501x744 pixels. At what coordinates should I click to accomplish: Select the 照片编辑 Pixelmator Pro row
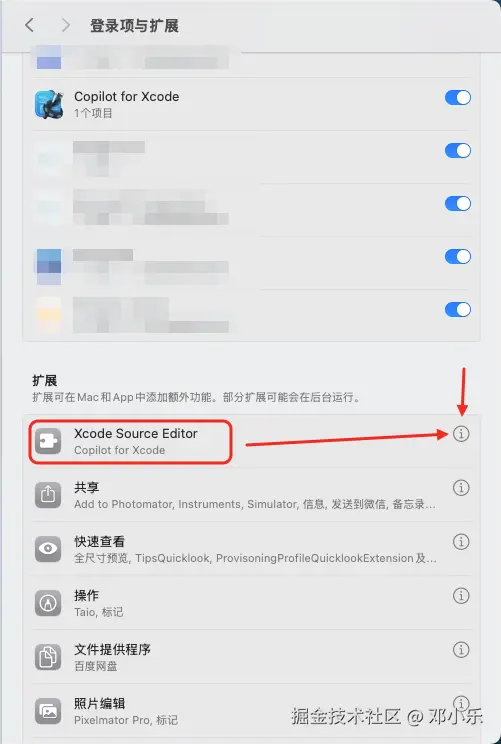coord(252,711)
